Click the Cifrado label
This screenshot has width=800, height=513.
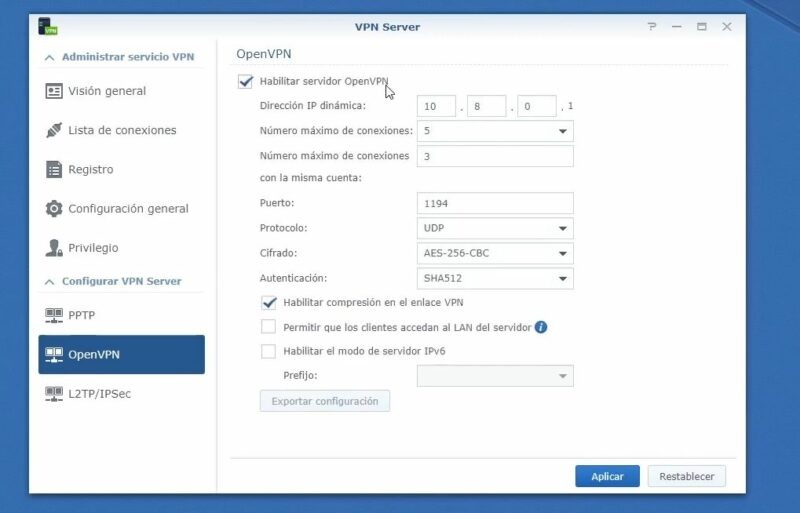[279, 253]
